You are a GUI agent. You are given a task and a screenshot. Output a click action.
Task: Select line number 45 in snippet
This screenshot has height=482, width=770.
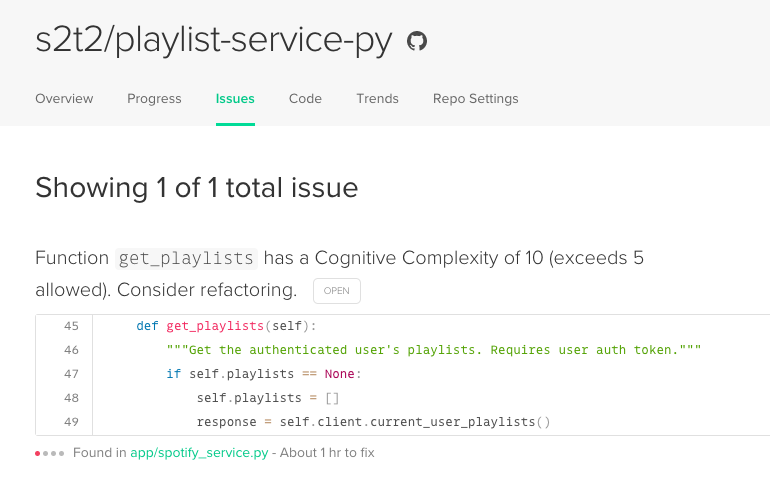click(x=70, y=326)
